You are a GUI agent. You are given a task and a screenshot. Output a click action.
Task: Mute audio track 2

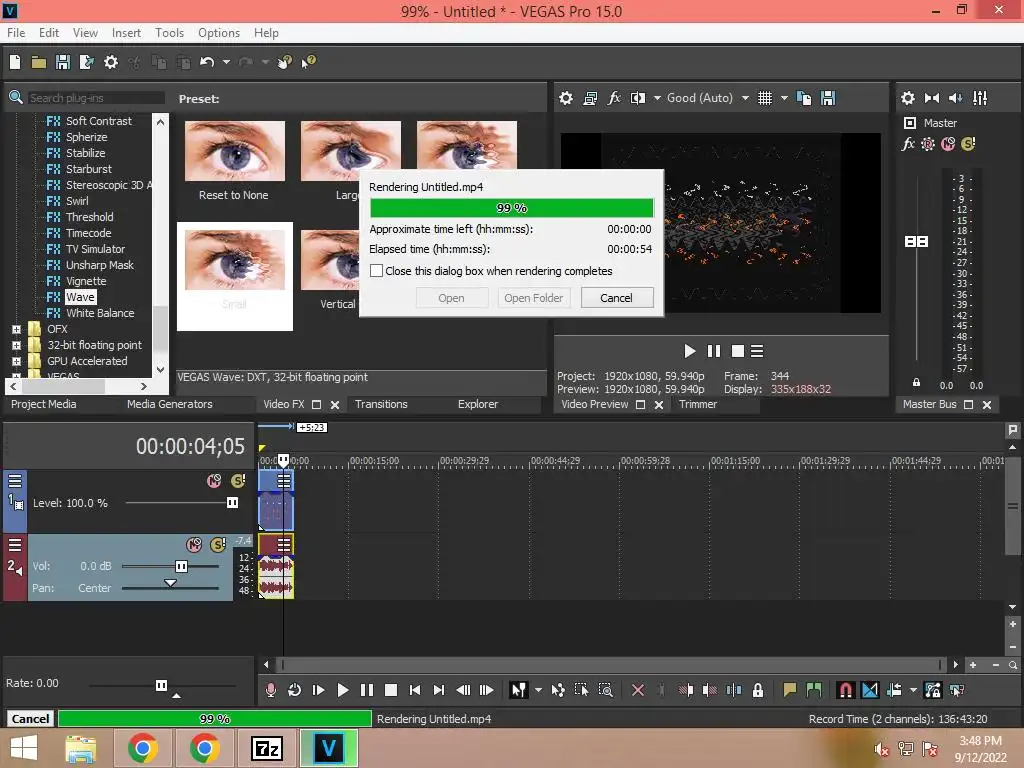click(x=194, y=545)
